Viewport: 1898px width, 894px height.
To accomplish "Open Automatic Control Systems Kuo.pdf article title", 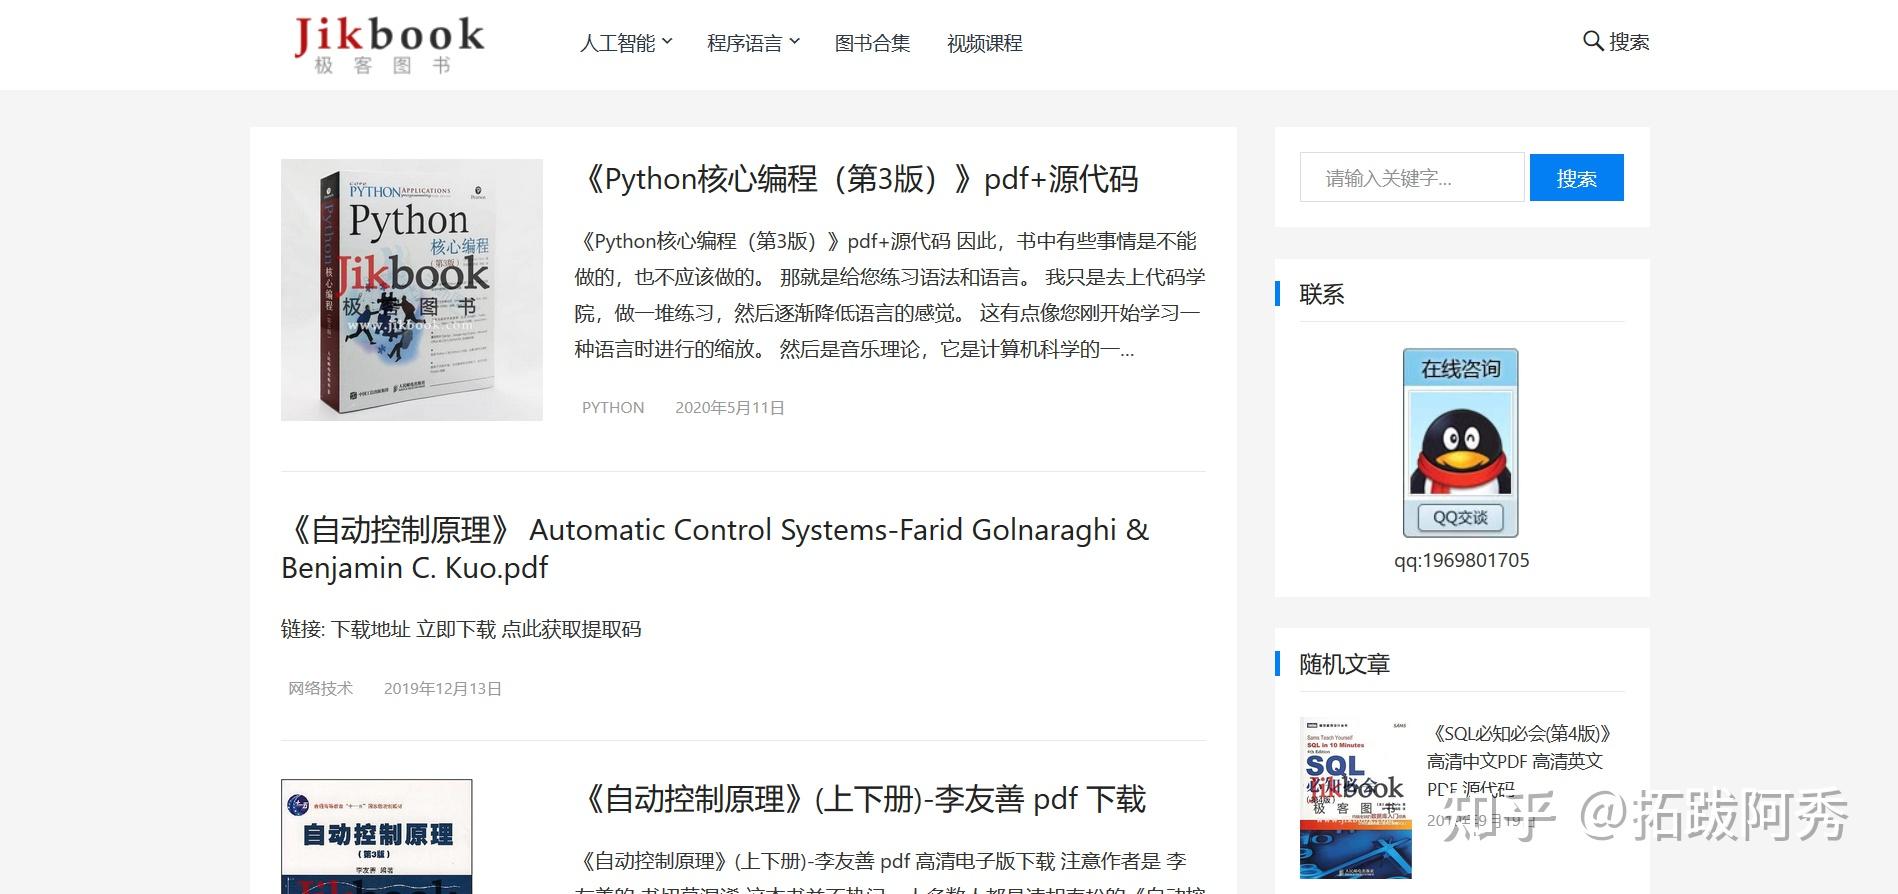I will click(715, 548).
